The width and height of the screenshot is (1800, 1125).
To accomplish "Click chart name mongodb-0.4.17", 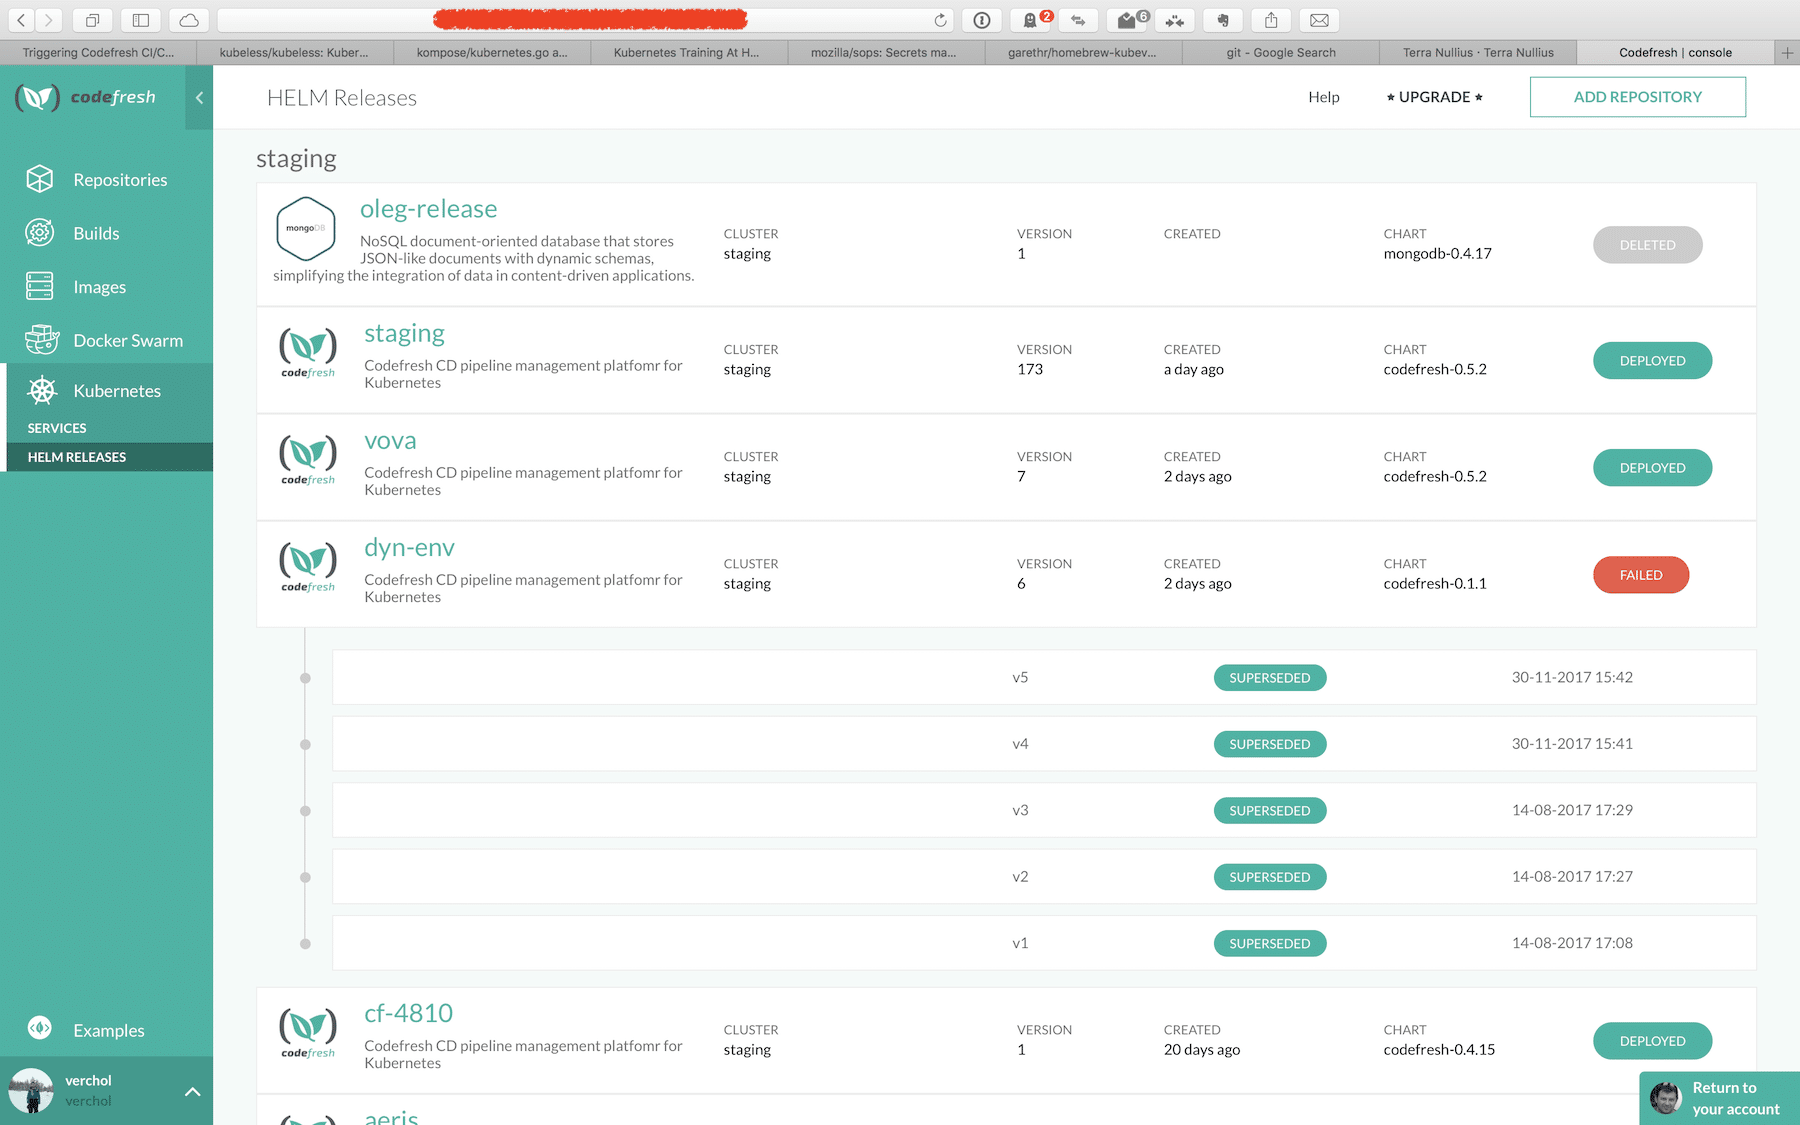I will click(1437, 254).
